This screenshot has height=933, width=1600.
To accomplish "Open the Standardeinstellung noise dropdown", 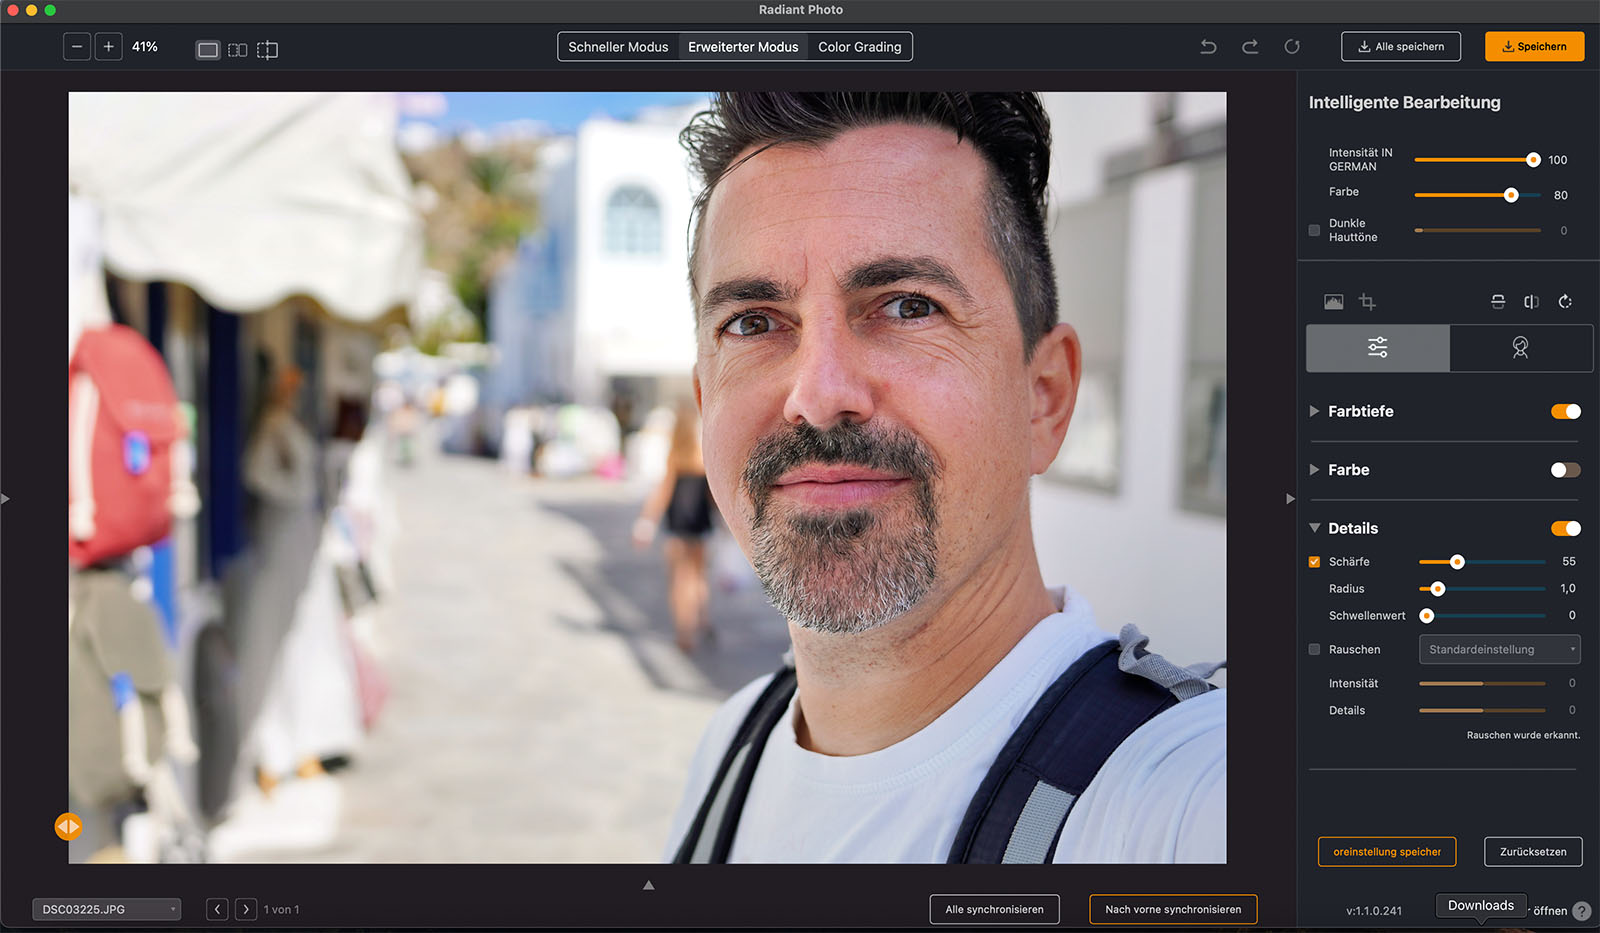I will pyautogui.click(x=1499, y=650).
